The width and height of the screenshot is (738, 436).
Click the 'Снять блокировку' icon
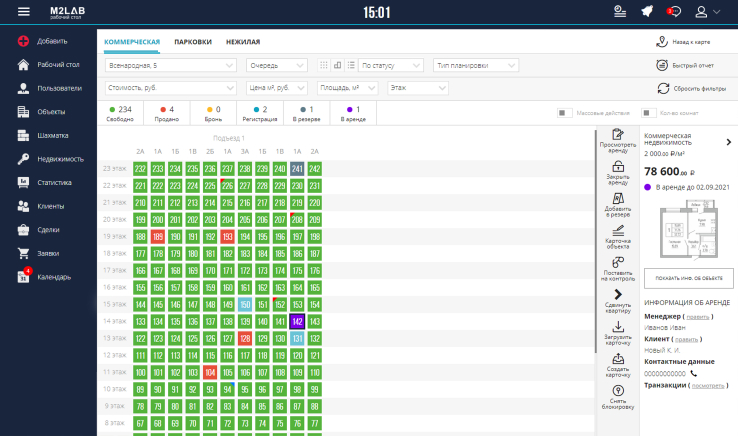(x=617, y=391)
